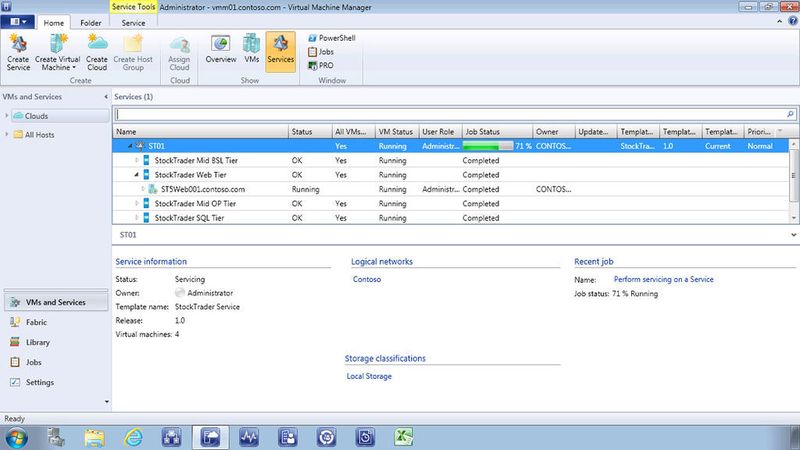Expand the All Hosts tree node
The width and height of the screenshot is (800, 450).
tap(7, 134)
